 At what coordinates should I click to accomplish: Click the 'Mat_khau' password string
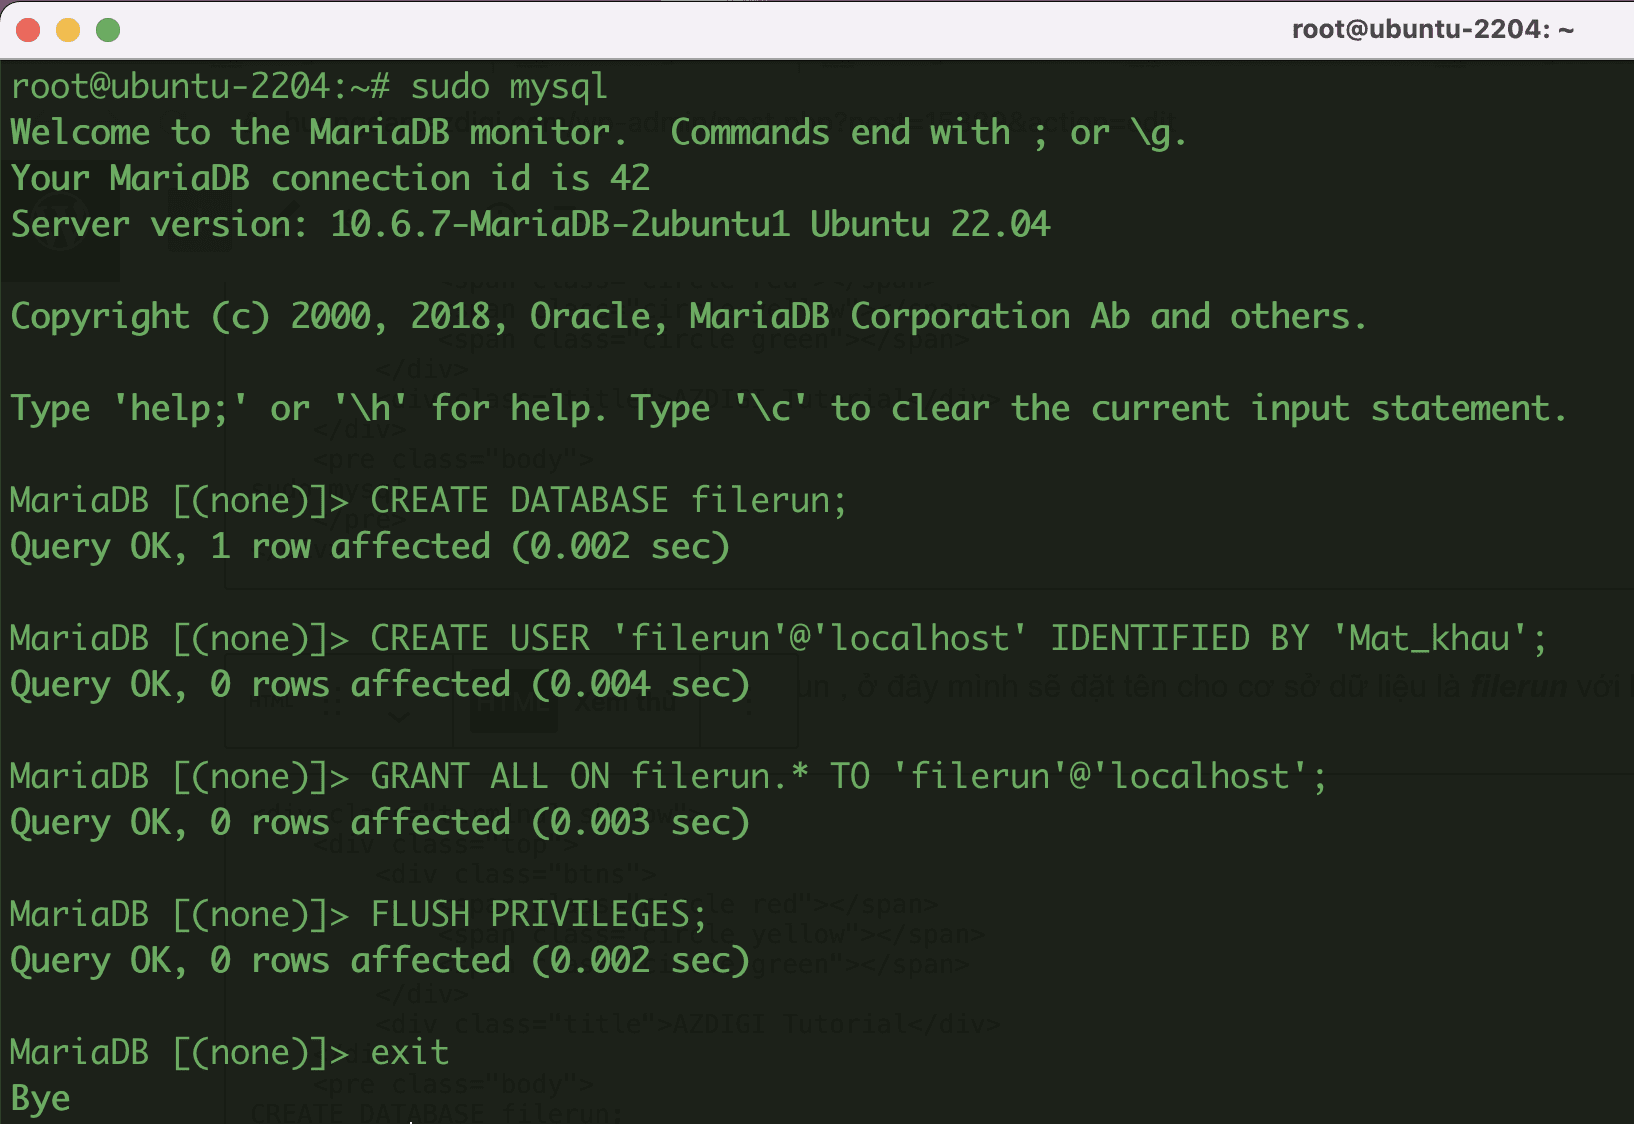click(1430, 639)
